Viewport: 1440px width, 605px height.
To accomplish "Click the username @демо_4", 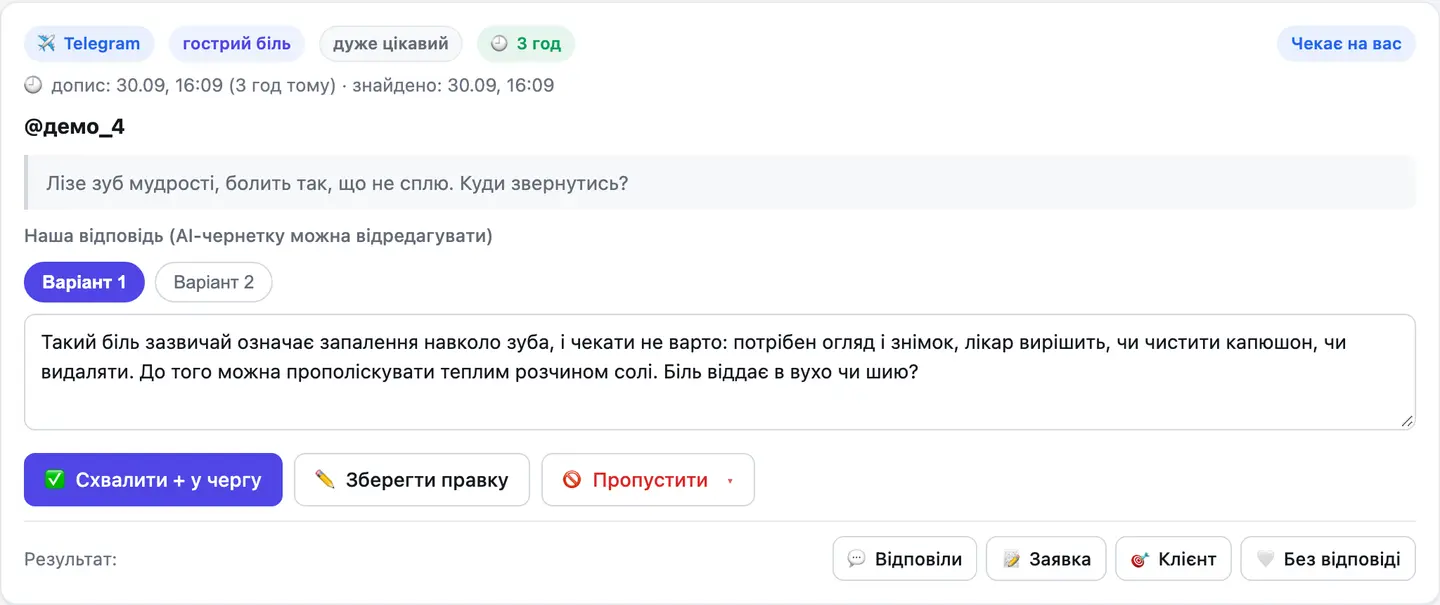I will point(74,127).
